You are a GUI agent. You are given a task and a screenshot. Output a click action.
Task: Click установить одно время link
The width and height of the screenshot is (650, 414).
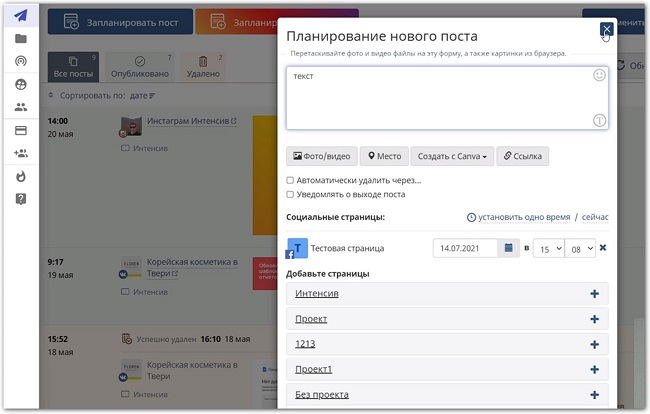click(518, 217)
